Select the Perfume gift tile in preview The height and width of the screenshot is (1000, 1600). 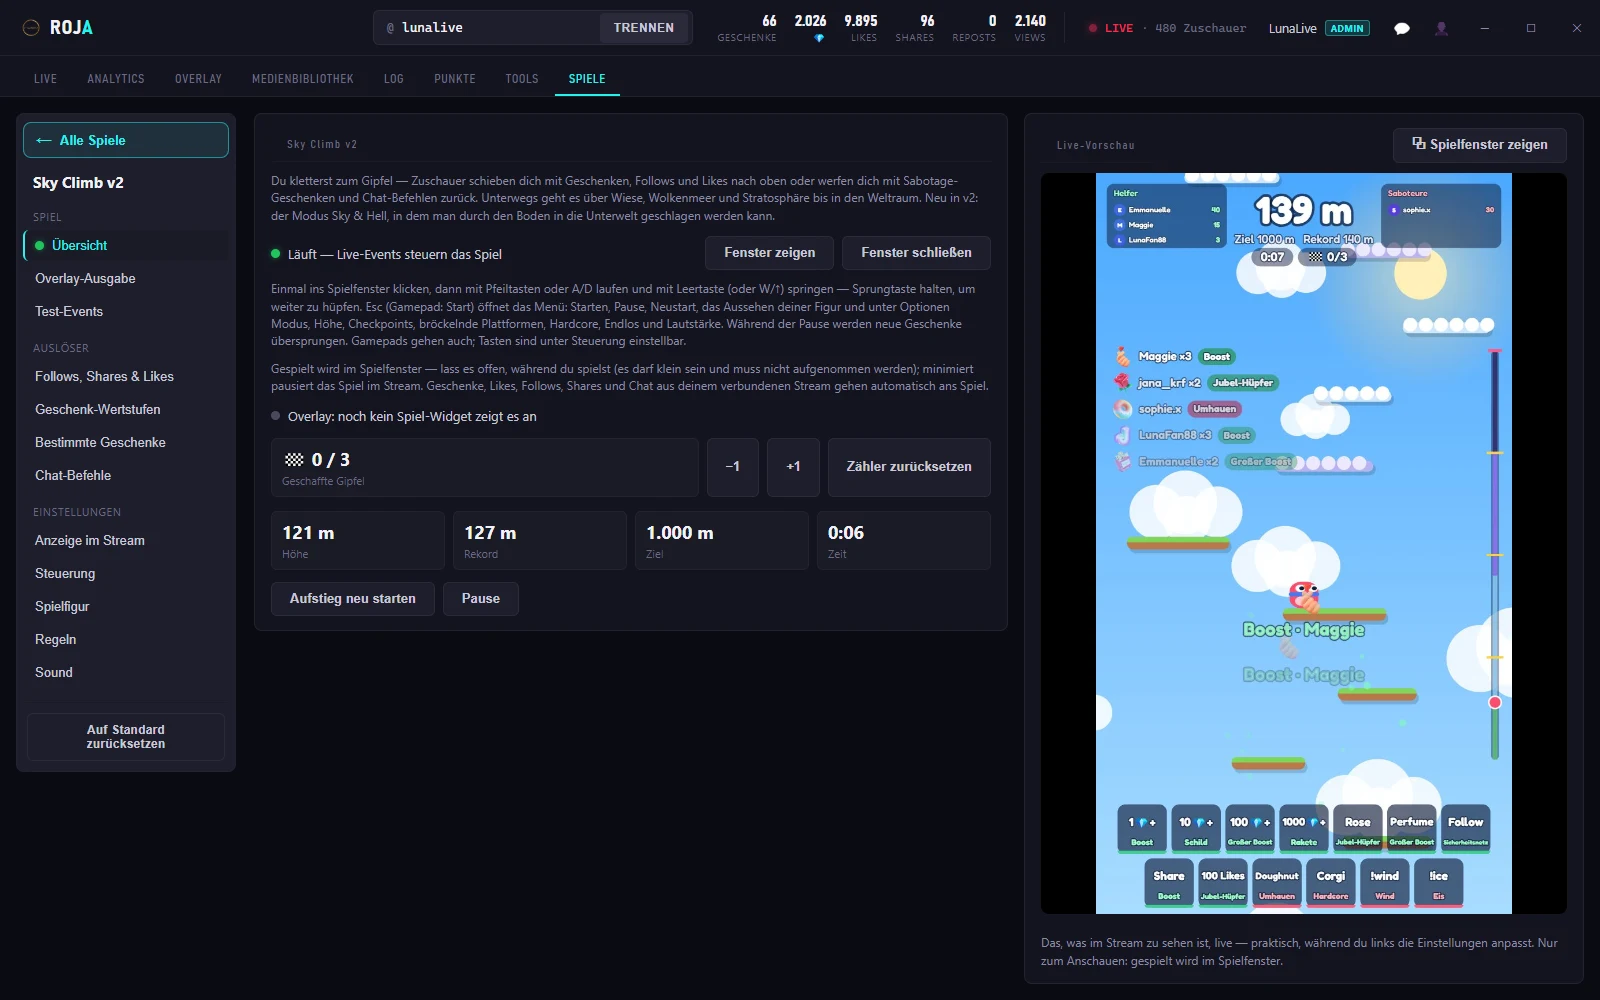[x=1411, y=829]
